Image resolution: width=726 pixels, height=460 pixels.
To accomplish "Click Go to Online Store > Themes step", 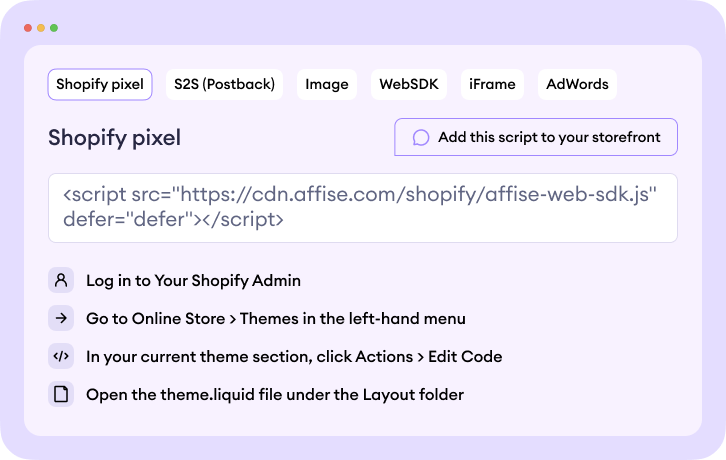I will pos(275,318).
